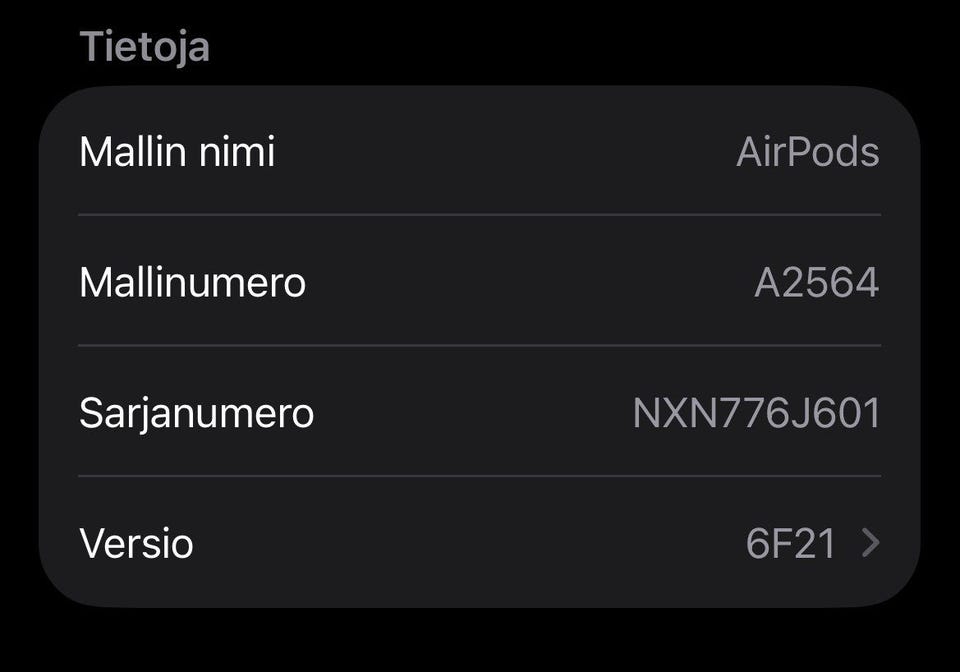Select the AirPods model name value
The height and width of the screenshot is (672, 960).
[807, 152]
